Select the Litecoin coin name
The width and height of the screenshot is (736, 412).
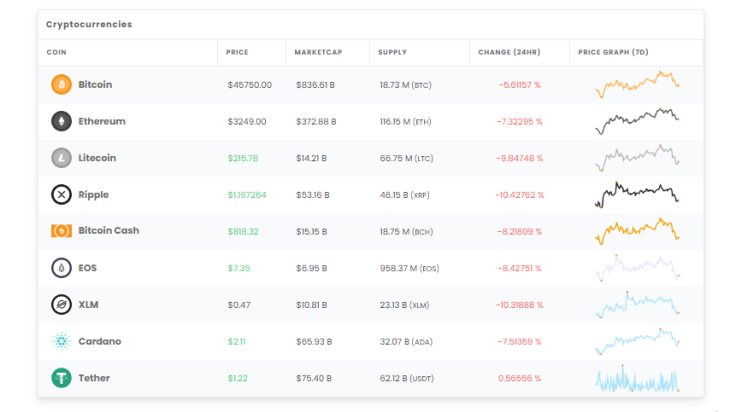97,158
